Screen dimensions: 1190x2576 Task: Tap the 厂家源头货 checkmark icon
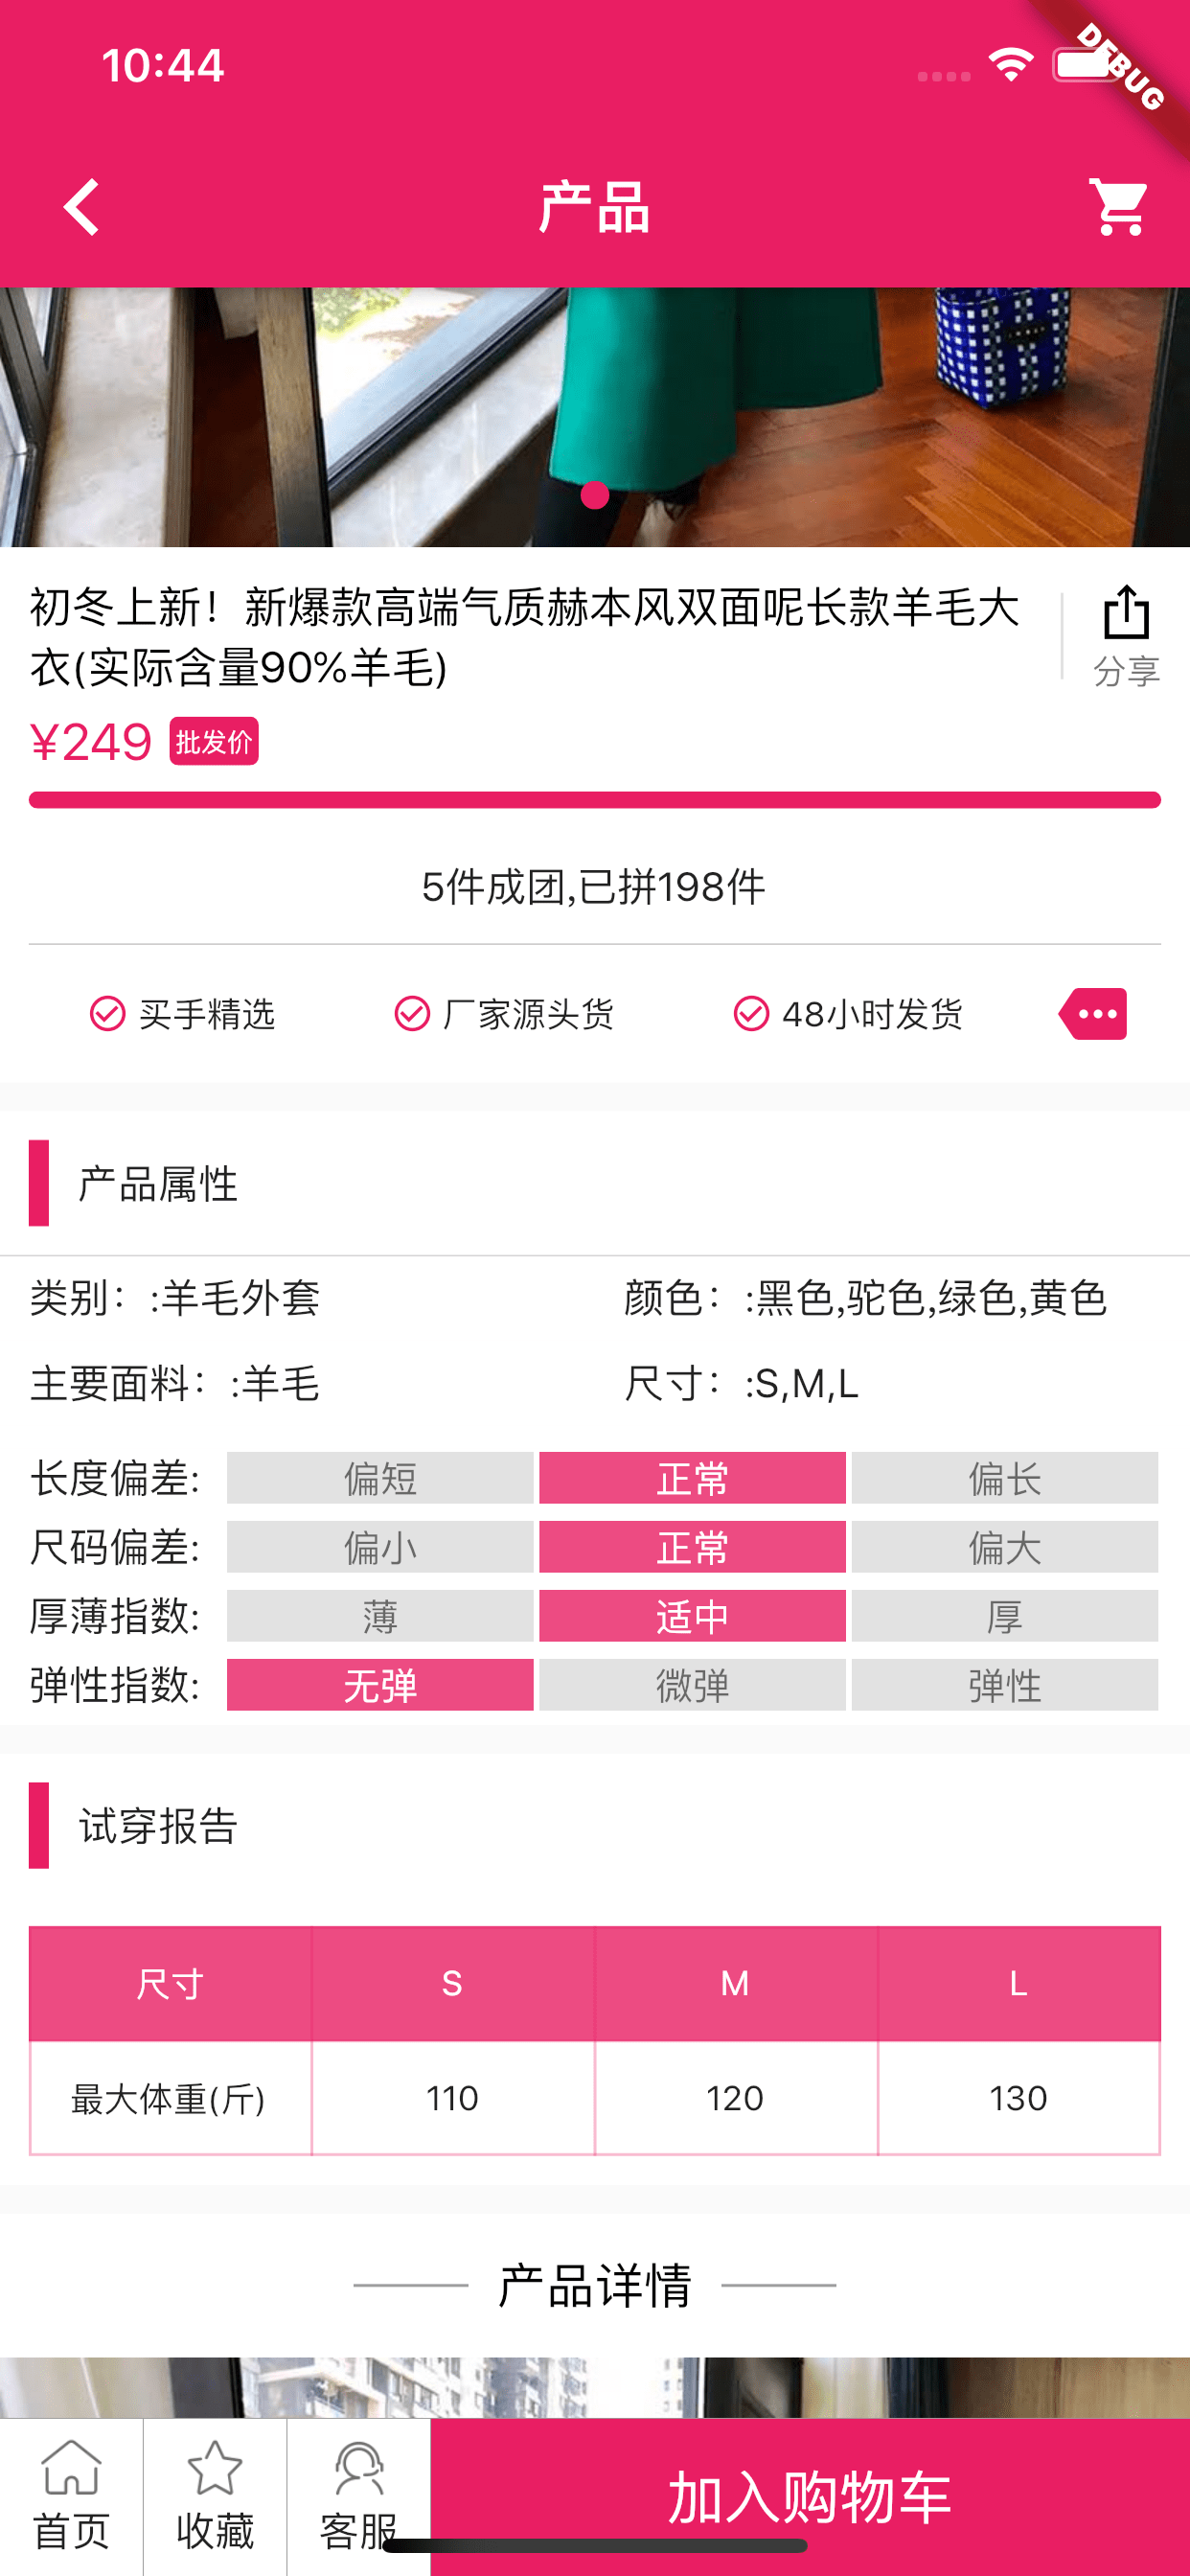(x=412, y=1014)
